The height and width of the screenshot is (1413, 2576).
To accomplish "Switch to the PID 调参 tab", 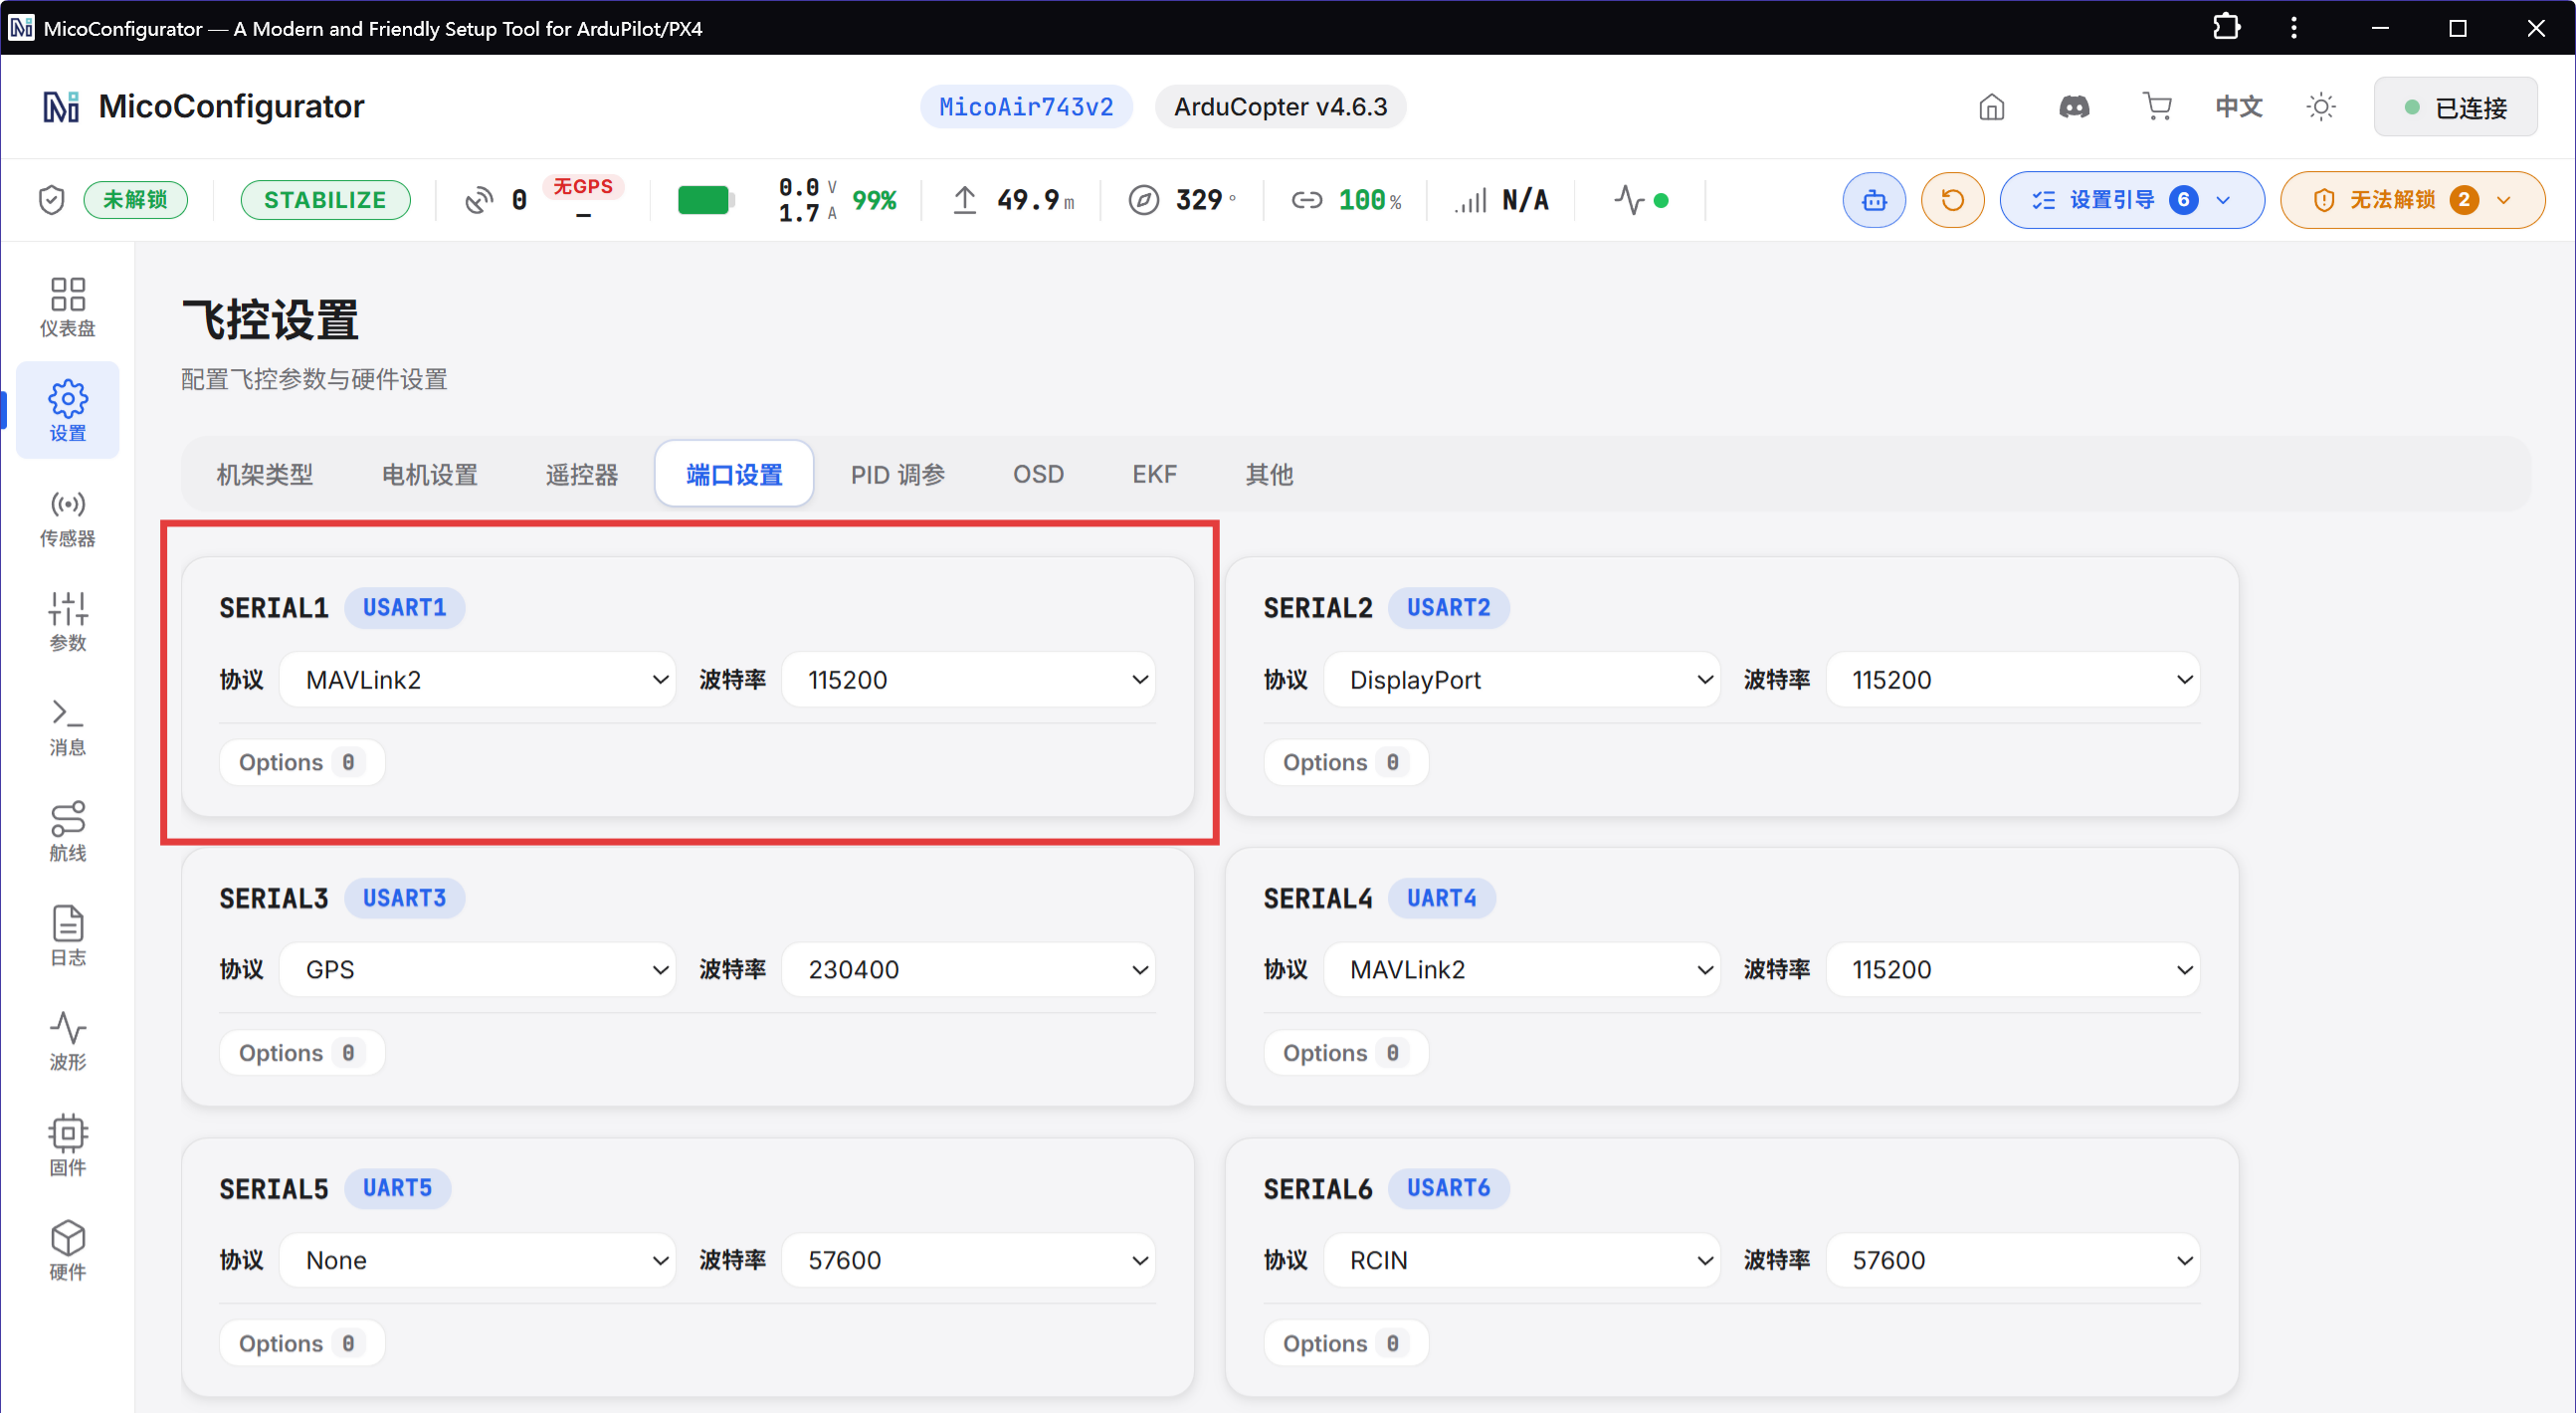I will (x=897, y=474).
